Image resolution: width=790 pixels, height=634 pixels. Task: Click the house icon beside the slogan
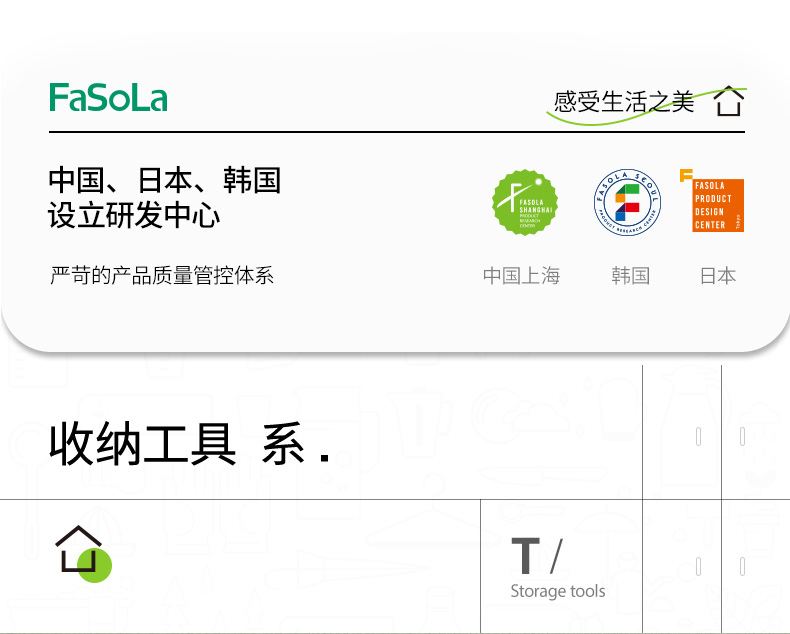[729, 101]
